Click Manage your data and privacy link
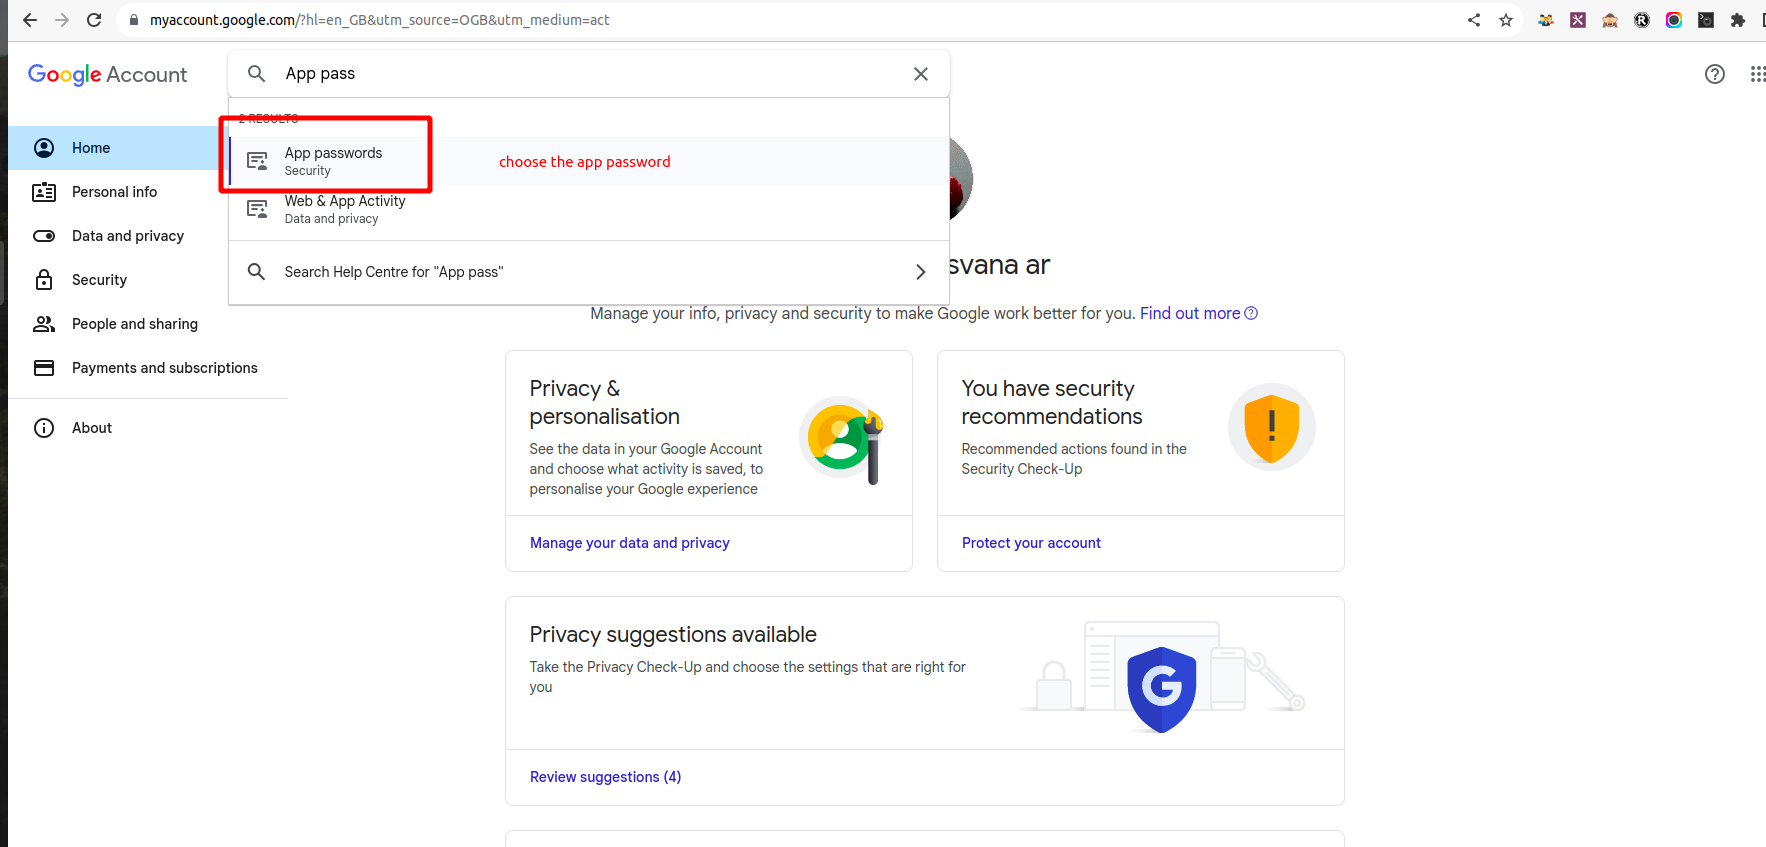The image size is (1766, 847). pyautogui.click(x=629, y=543)
